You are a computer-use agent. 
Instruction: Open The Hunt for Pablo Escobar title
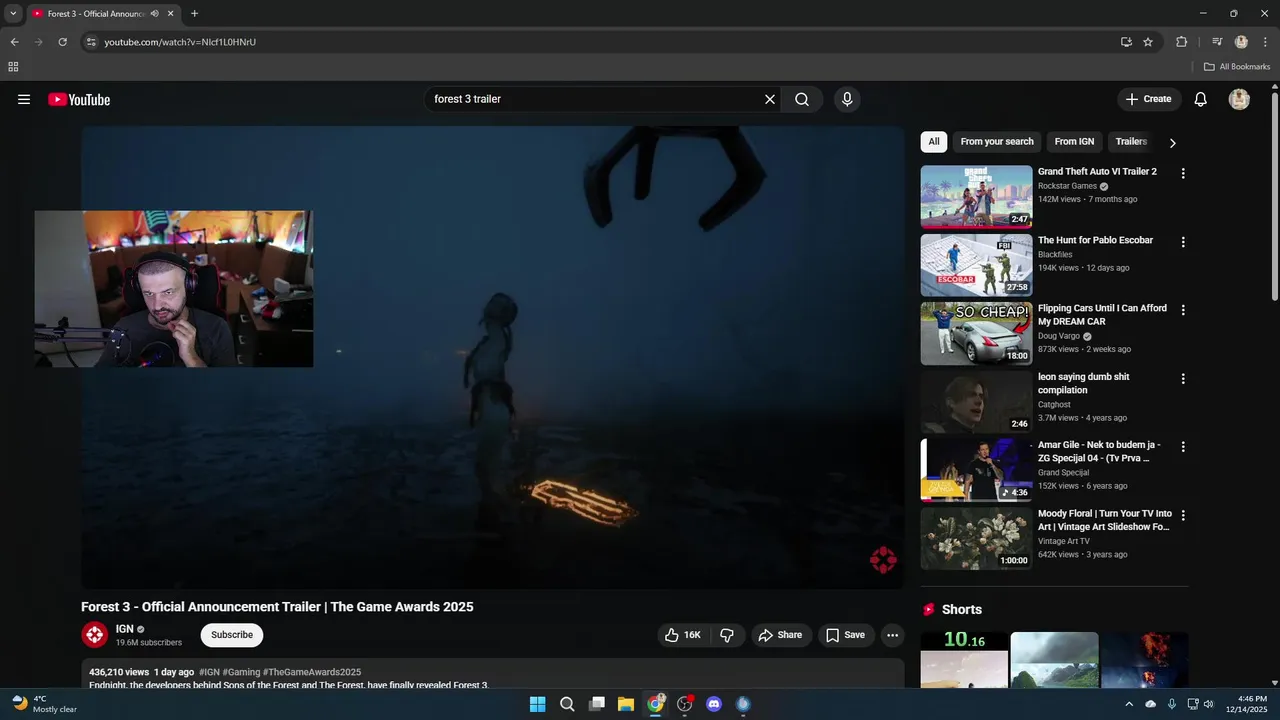1095,240
